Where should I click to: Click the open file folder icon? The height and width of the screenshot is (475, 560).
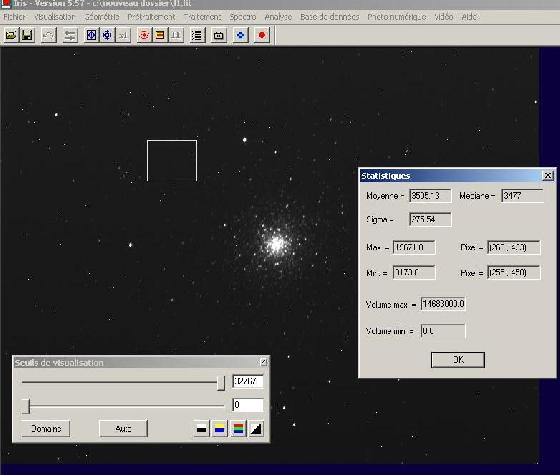pos(11,35)
